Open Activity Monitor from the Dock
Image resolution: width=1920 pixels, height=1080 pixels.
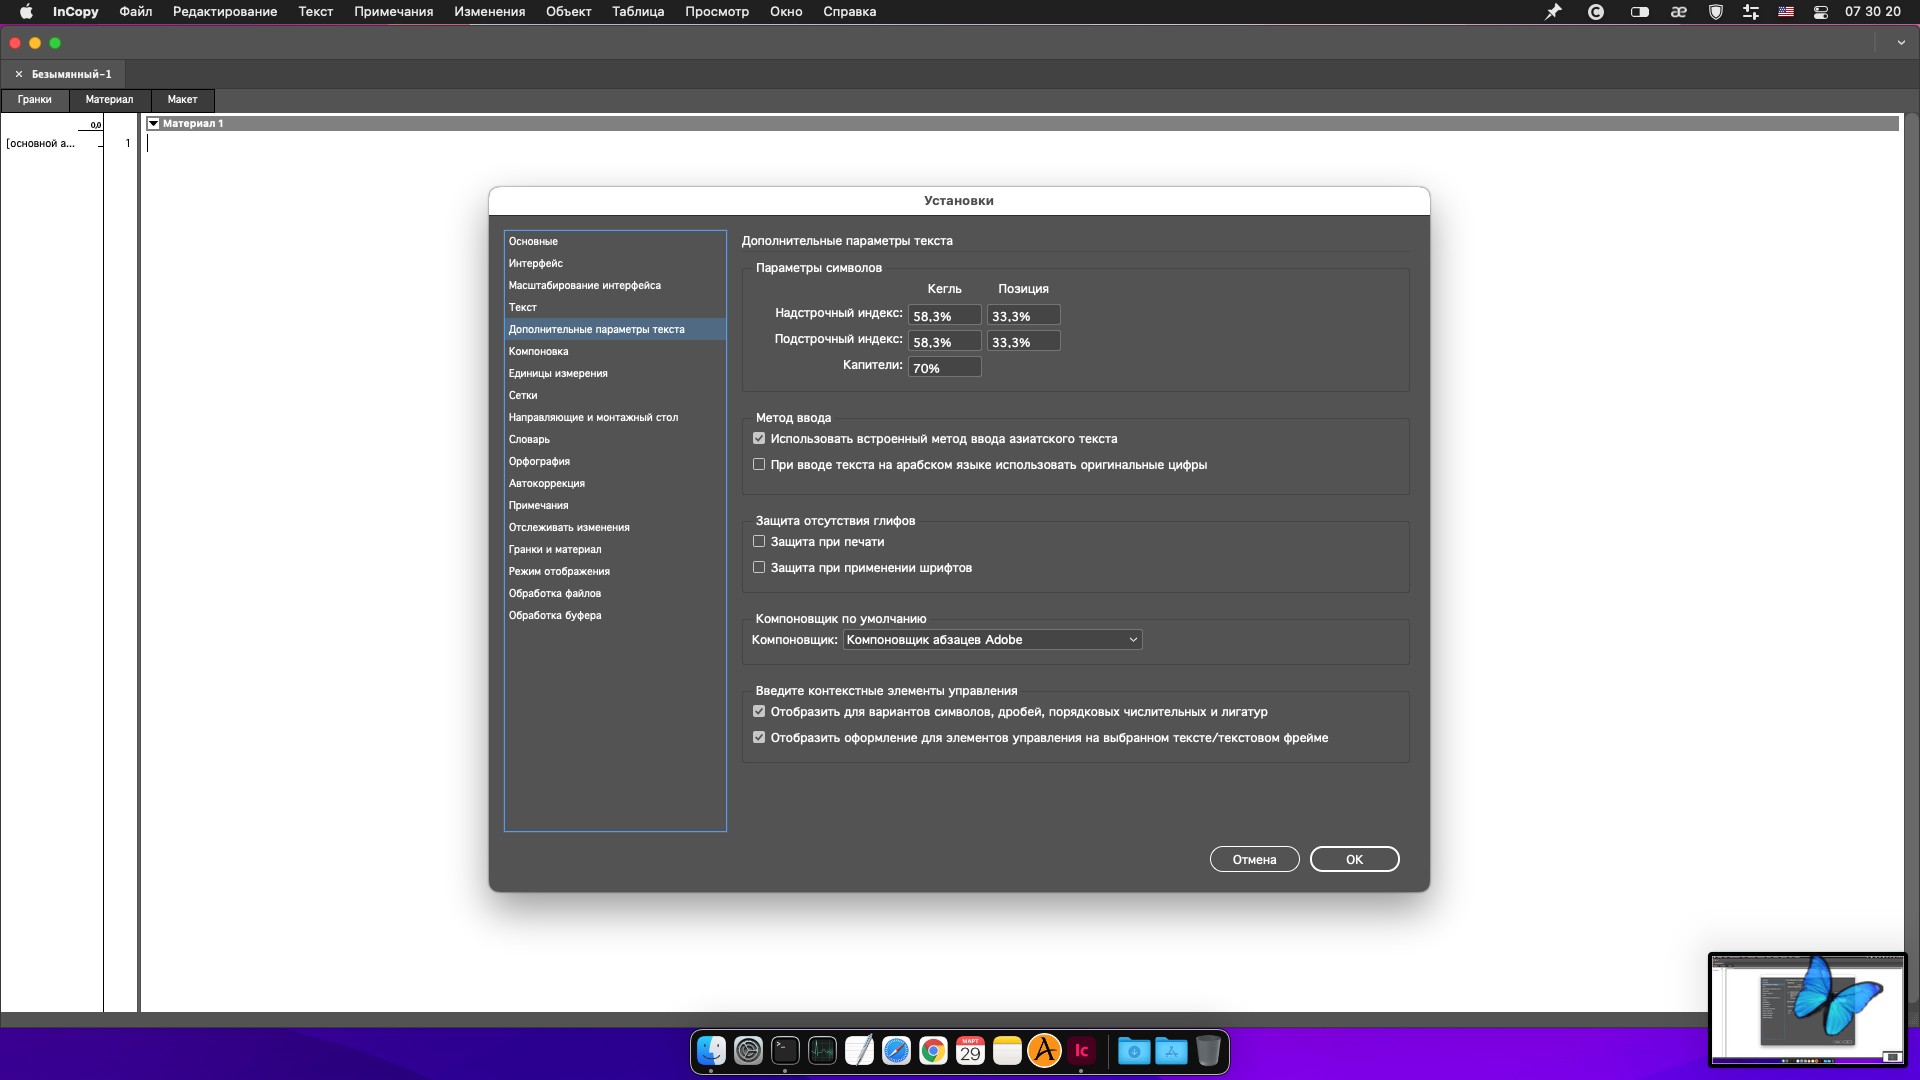[822, 1051]
